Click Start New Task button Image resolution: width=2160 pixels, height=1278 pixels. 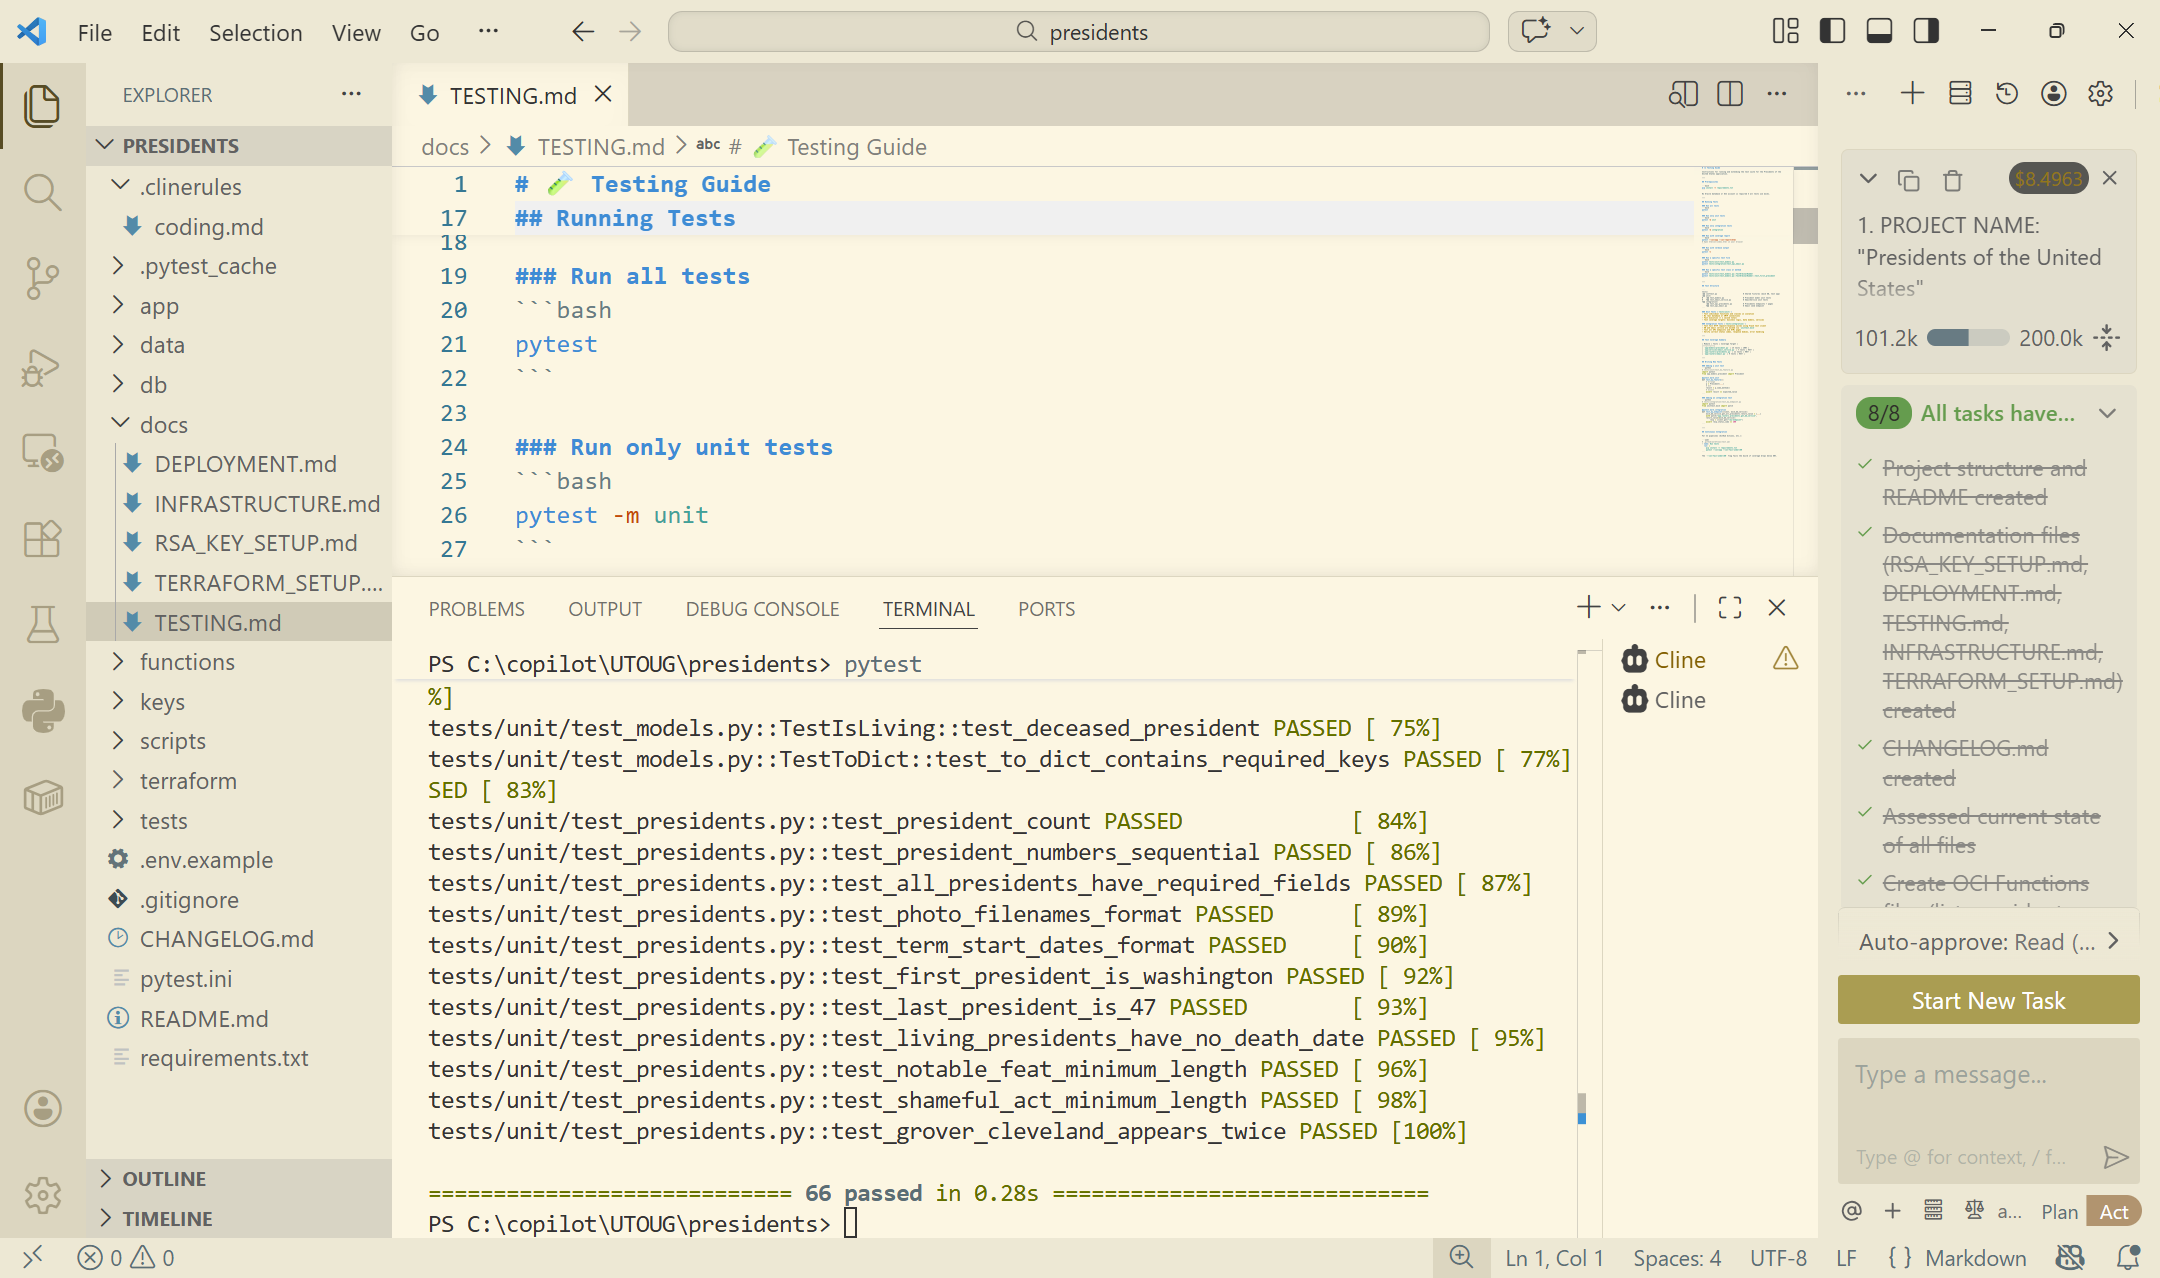(x=1988, y=1000)
